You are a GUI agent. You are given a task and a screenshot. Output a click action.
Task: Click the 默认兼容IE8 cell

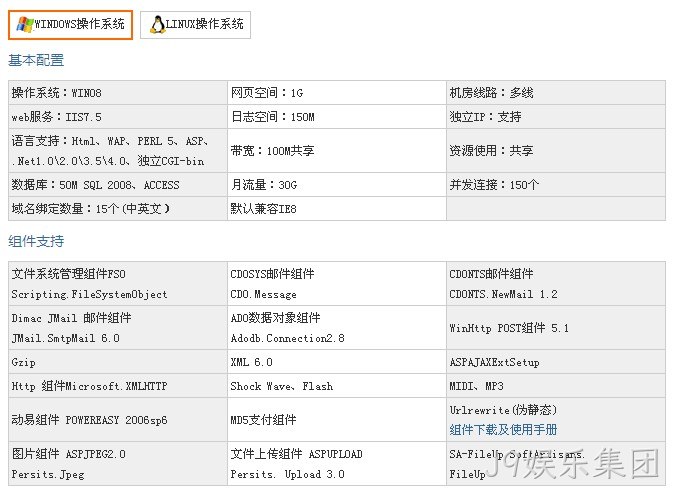[337, 209]
